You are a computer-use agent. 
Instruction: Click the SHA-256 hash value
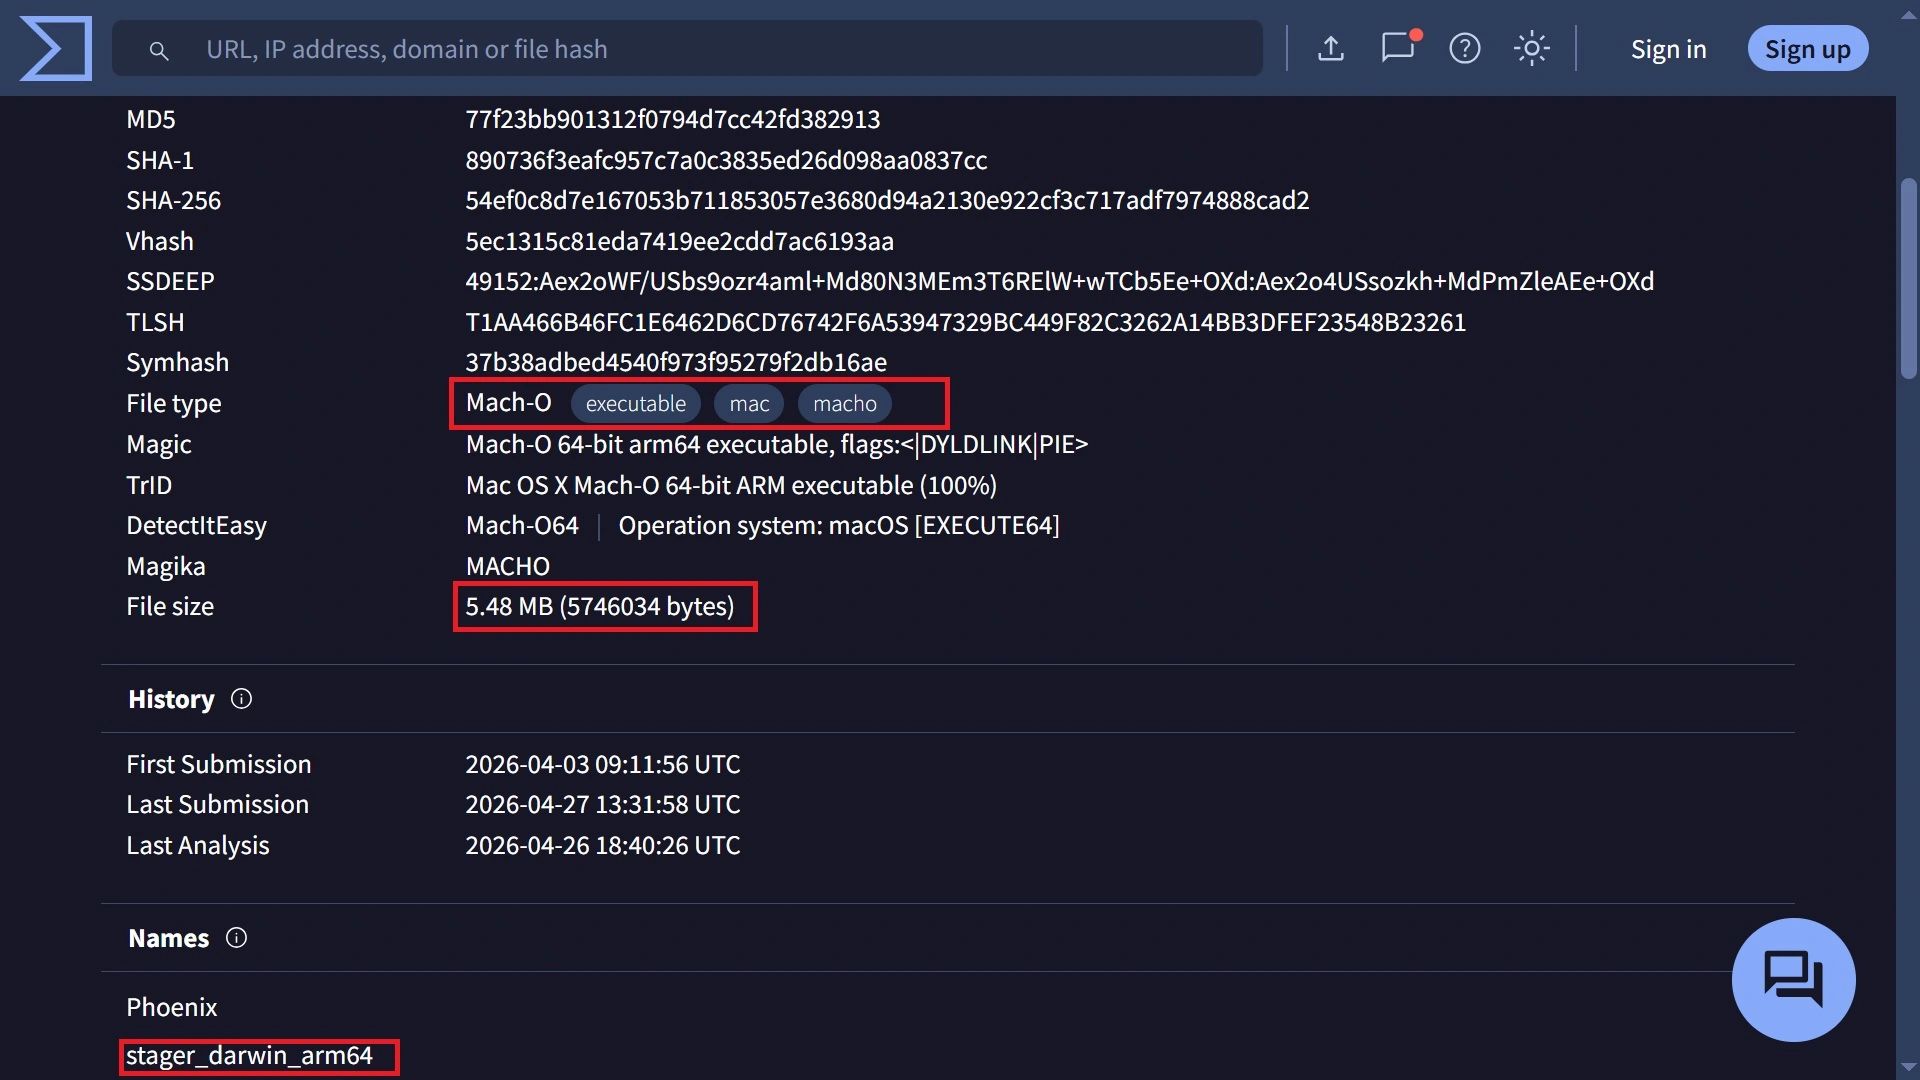pyautogui.click(x=887, y=200)
